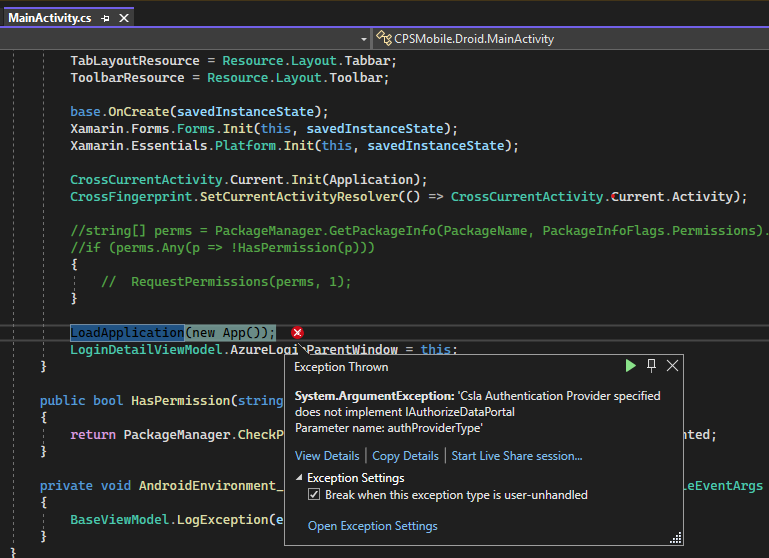Viewport: 769px width, 558px height.
Task: Click the 'Exception Thrown' popup title
Action: 341,367
